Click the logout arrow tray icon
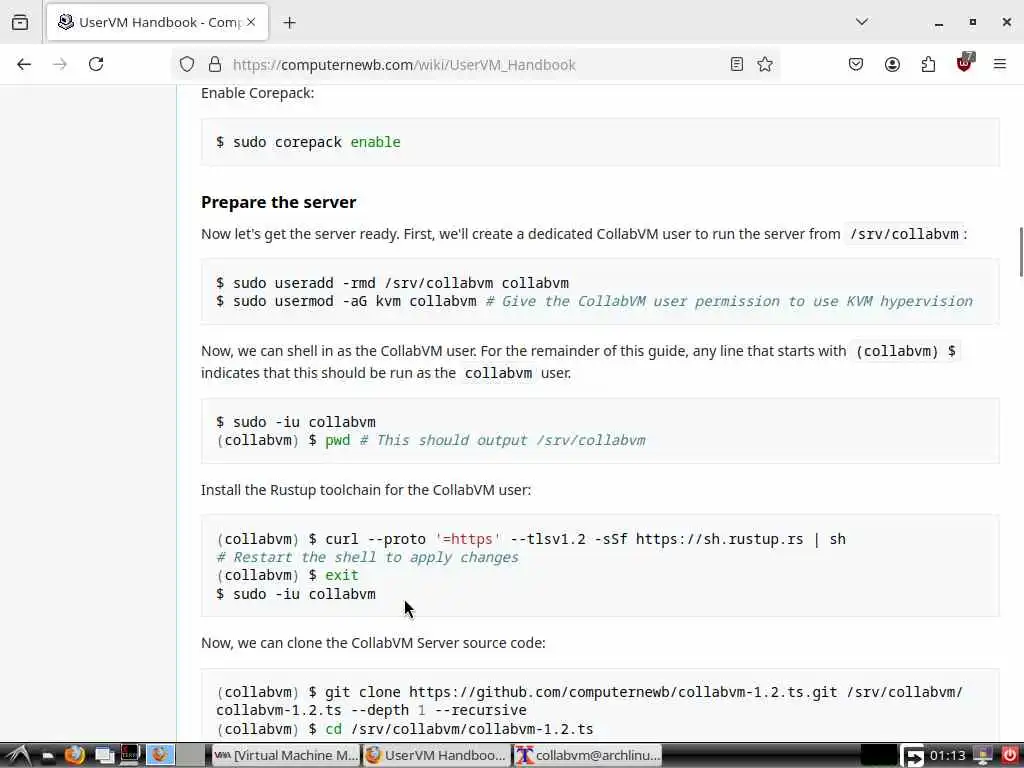This screenshot has height=768, width=1024. coord(913,756)
